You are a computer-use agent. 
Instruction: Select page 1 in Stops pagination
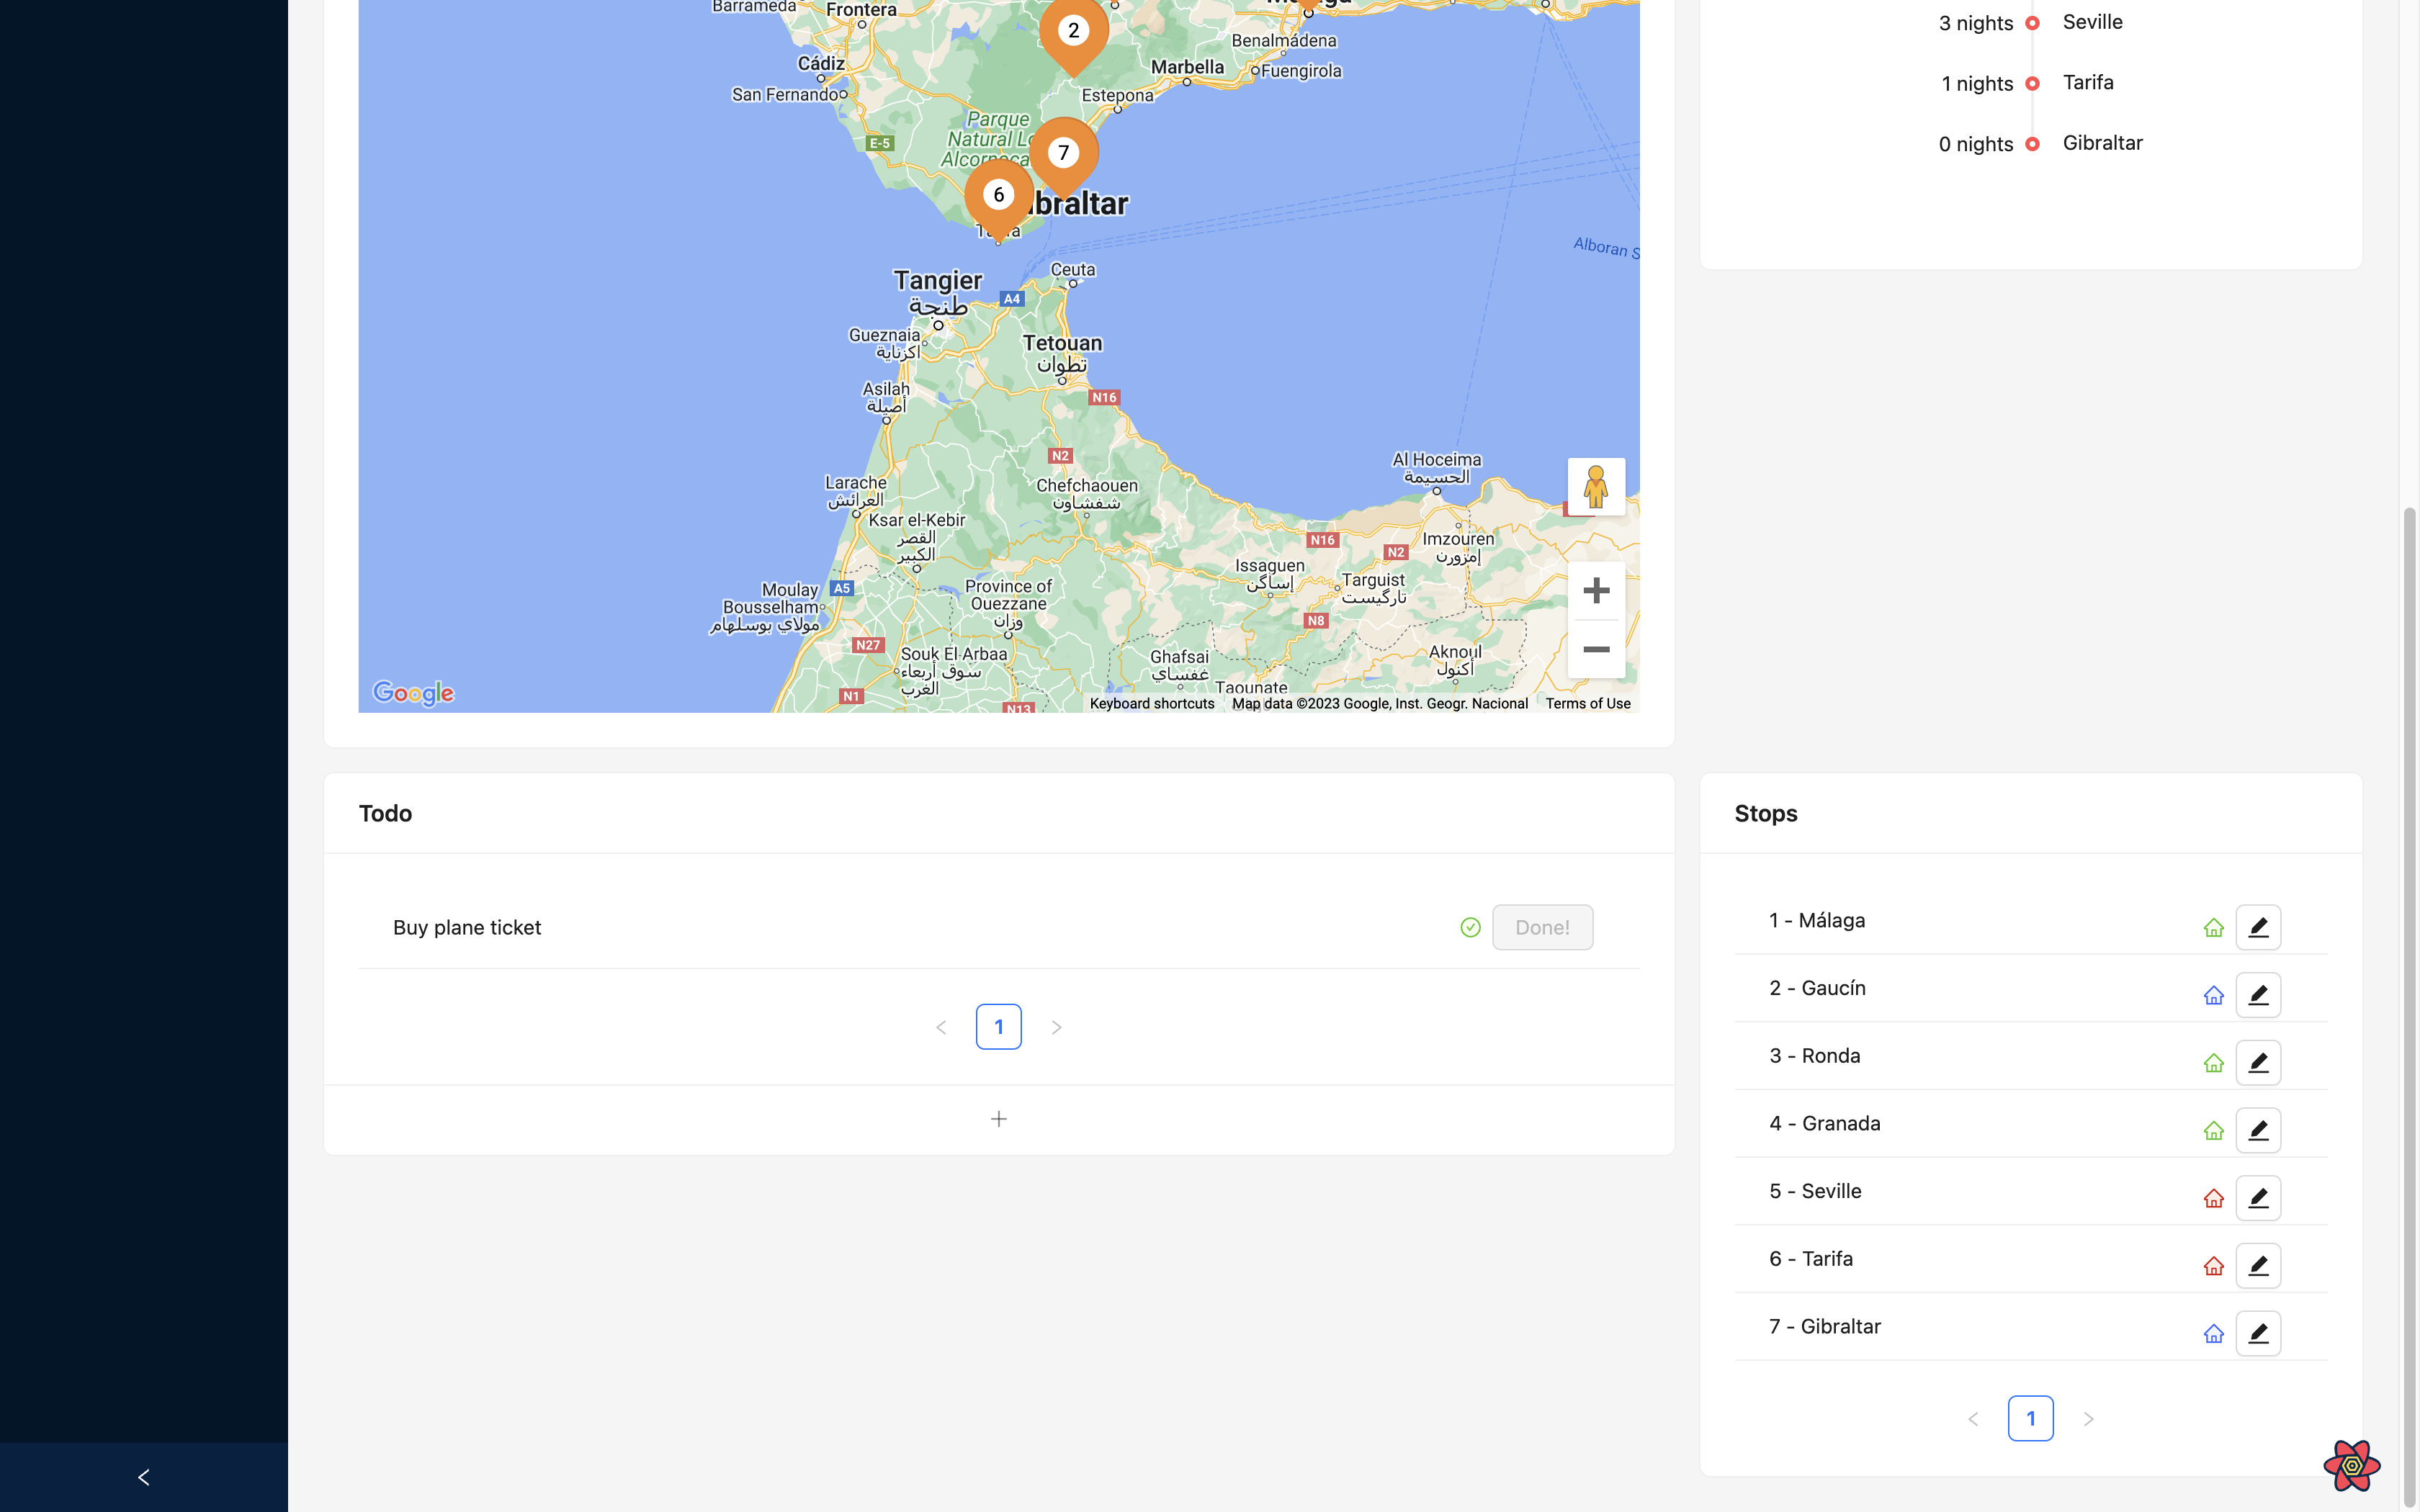point(2030,1418)
